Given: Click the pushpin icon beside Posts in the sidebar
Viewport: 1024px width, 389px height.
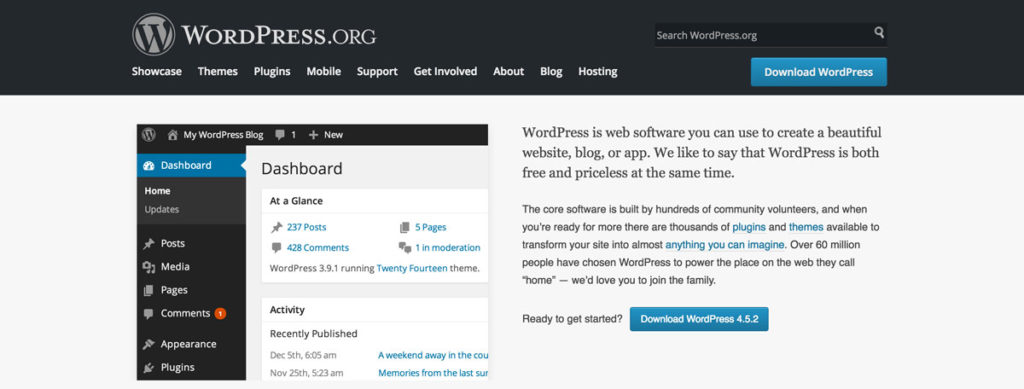Looking at the screenshot, I should coord(149,243).
